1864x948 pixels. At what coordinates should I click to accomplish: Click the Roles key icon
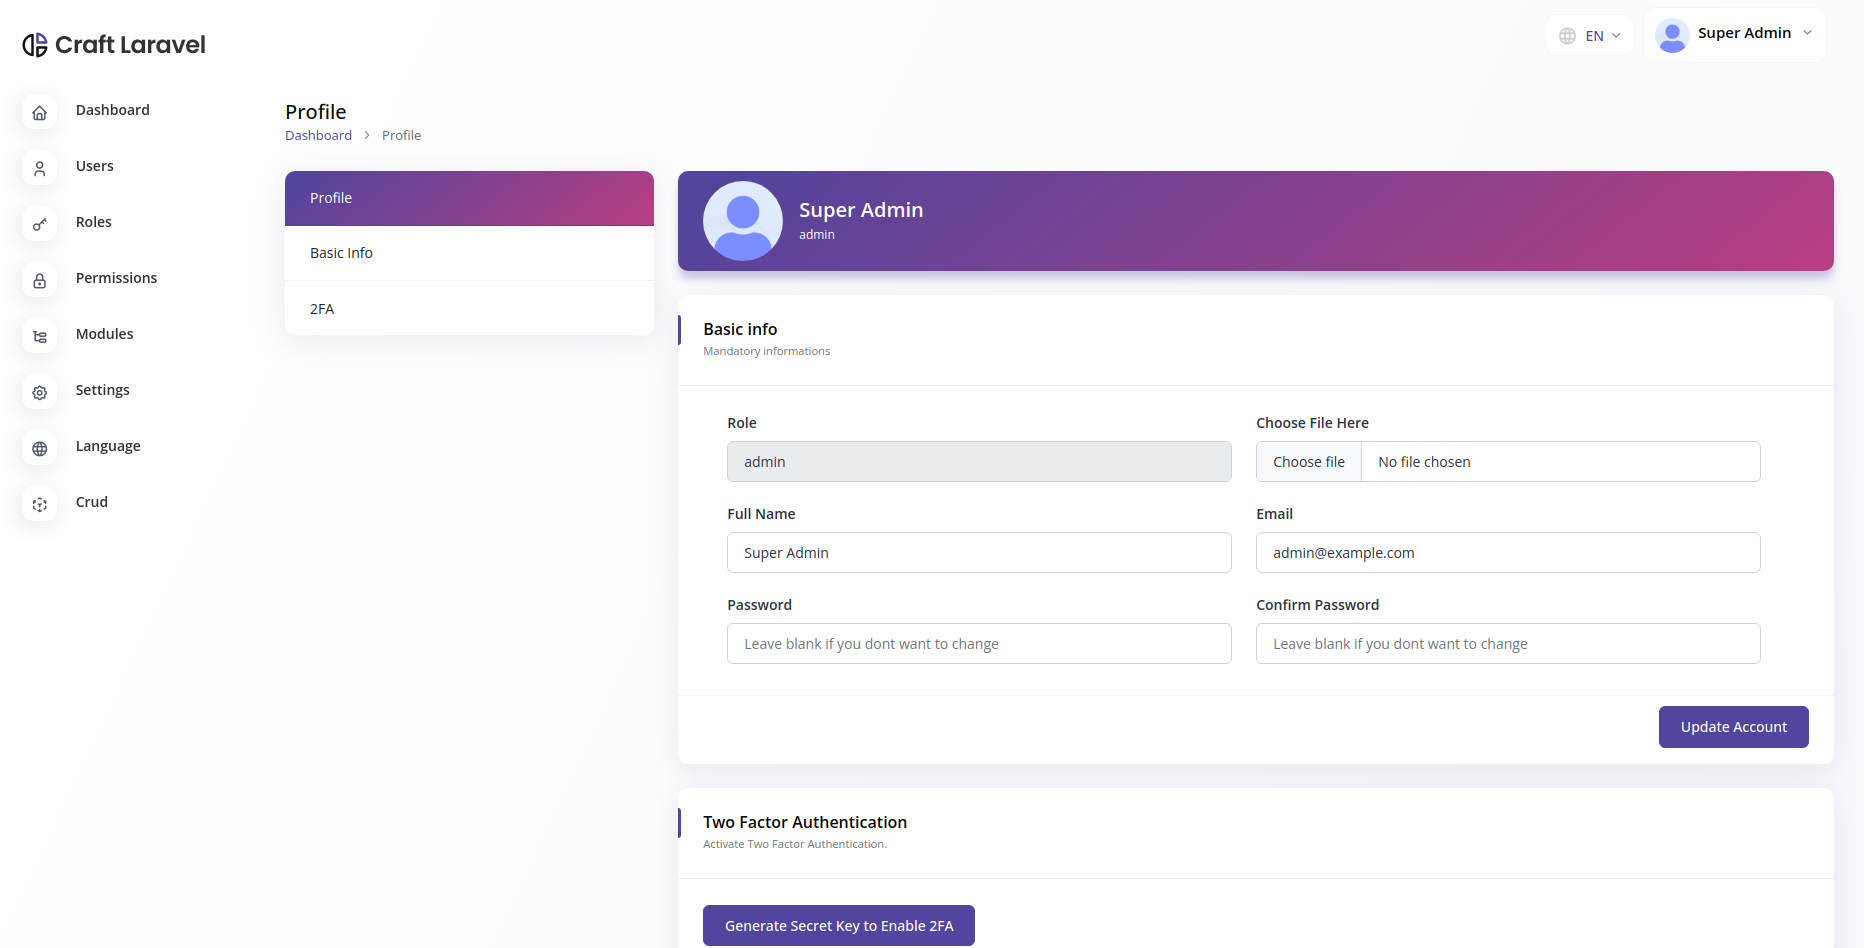pyautogui.click(x=40, y=225)
